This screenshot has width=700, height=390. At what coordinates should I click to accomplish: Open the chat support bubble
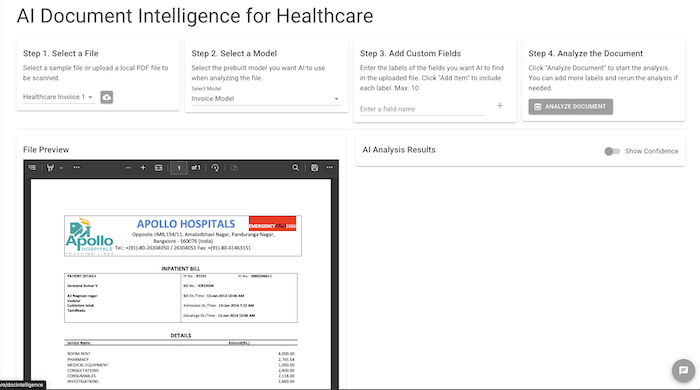click(683, 370)
